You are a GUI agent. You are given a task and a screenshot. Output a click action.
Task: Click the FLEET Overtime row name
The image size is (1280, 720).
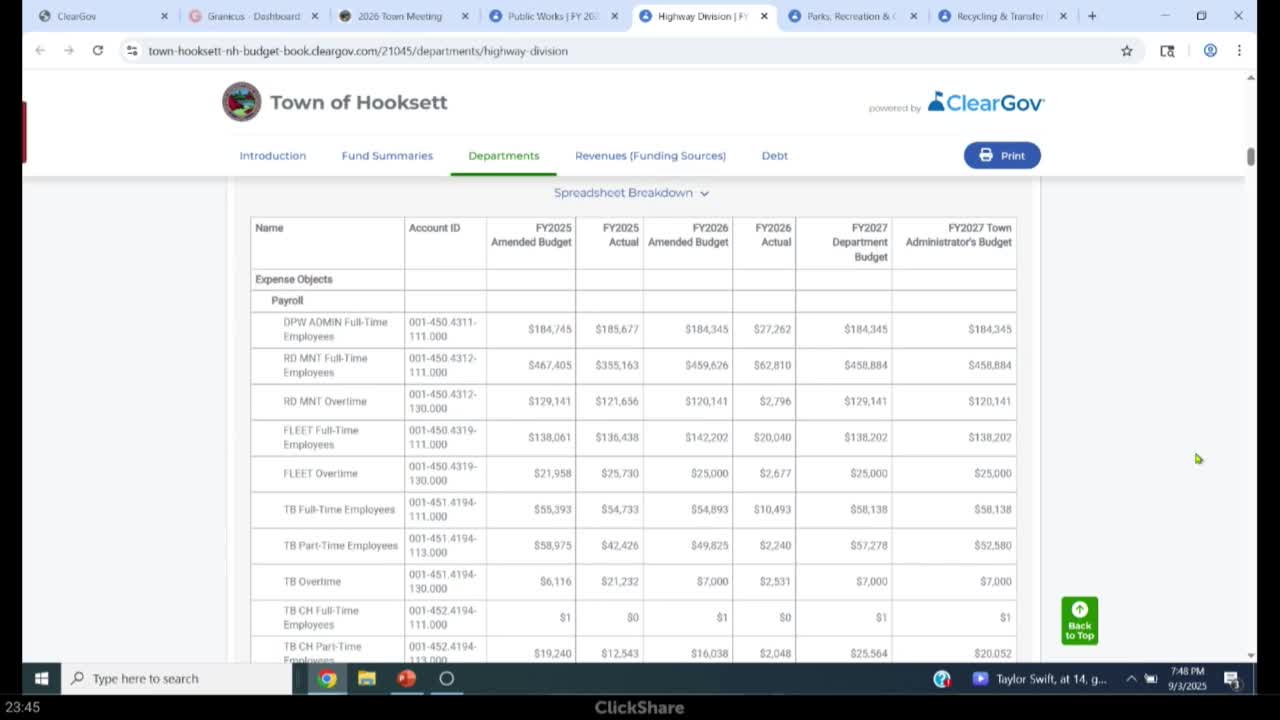click(320, 473)
